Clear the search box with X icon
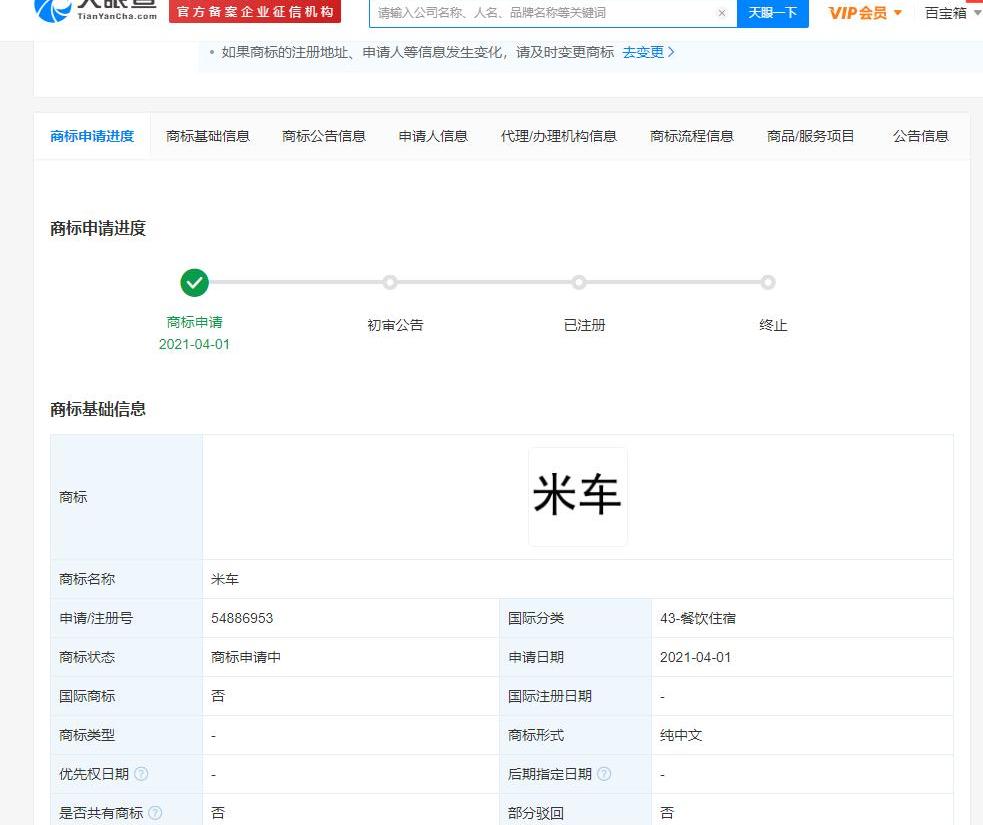Screen dimensions: 983x825 coord(722,13)
